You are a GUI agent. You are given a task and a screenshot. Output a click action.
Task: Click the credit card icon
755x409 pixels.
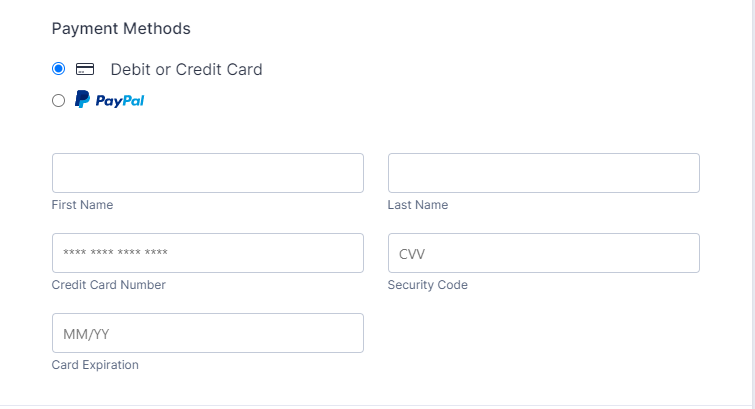(85, 69)
